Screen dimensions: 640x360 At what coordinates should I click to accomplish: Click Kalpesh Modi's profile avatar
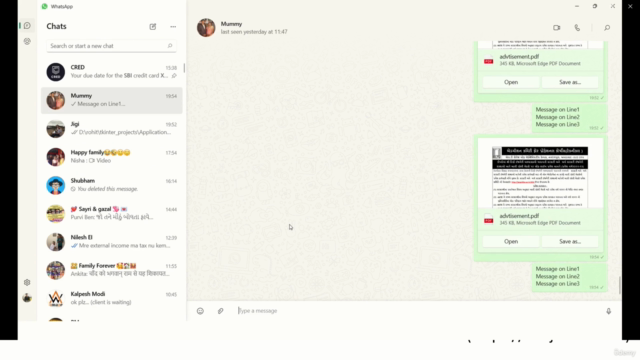pyautogui.click(x=56, y=298)
